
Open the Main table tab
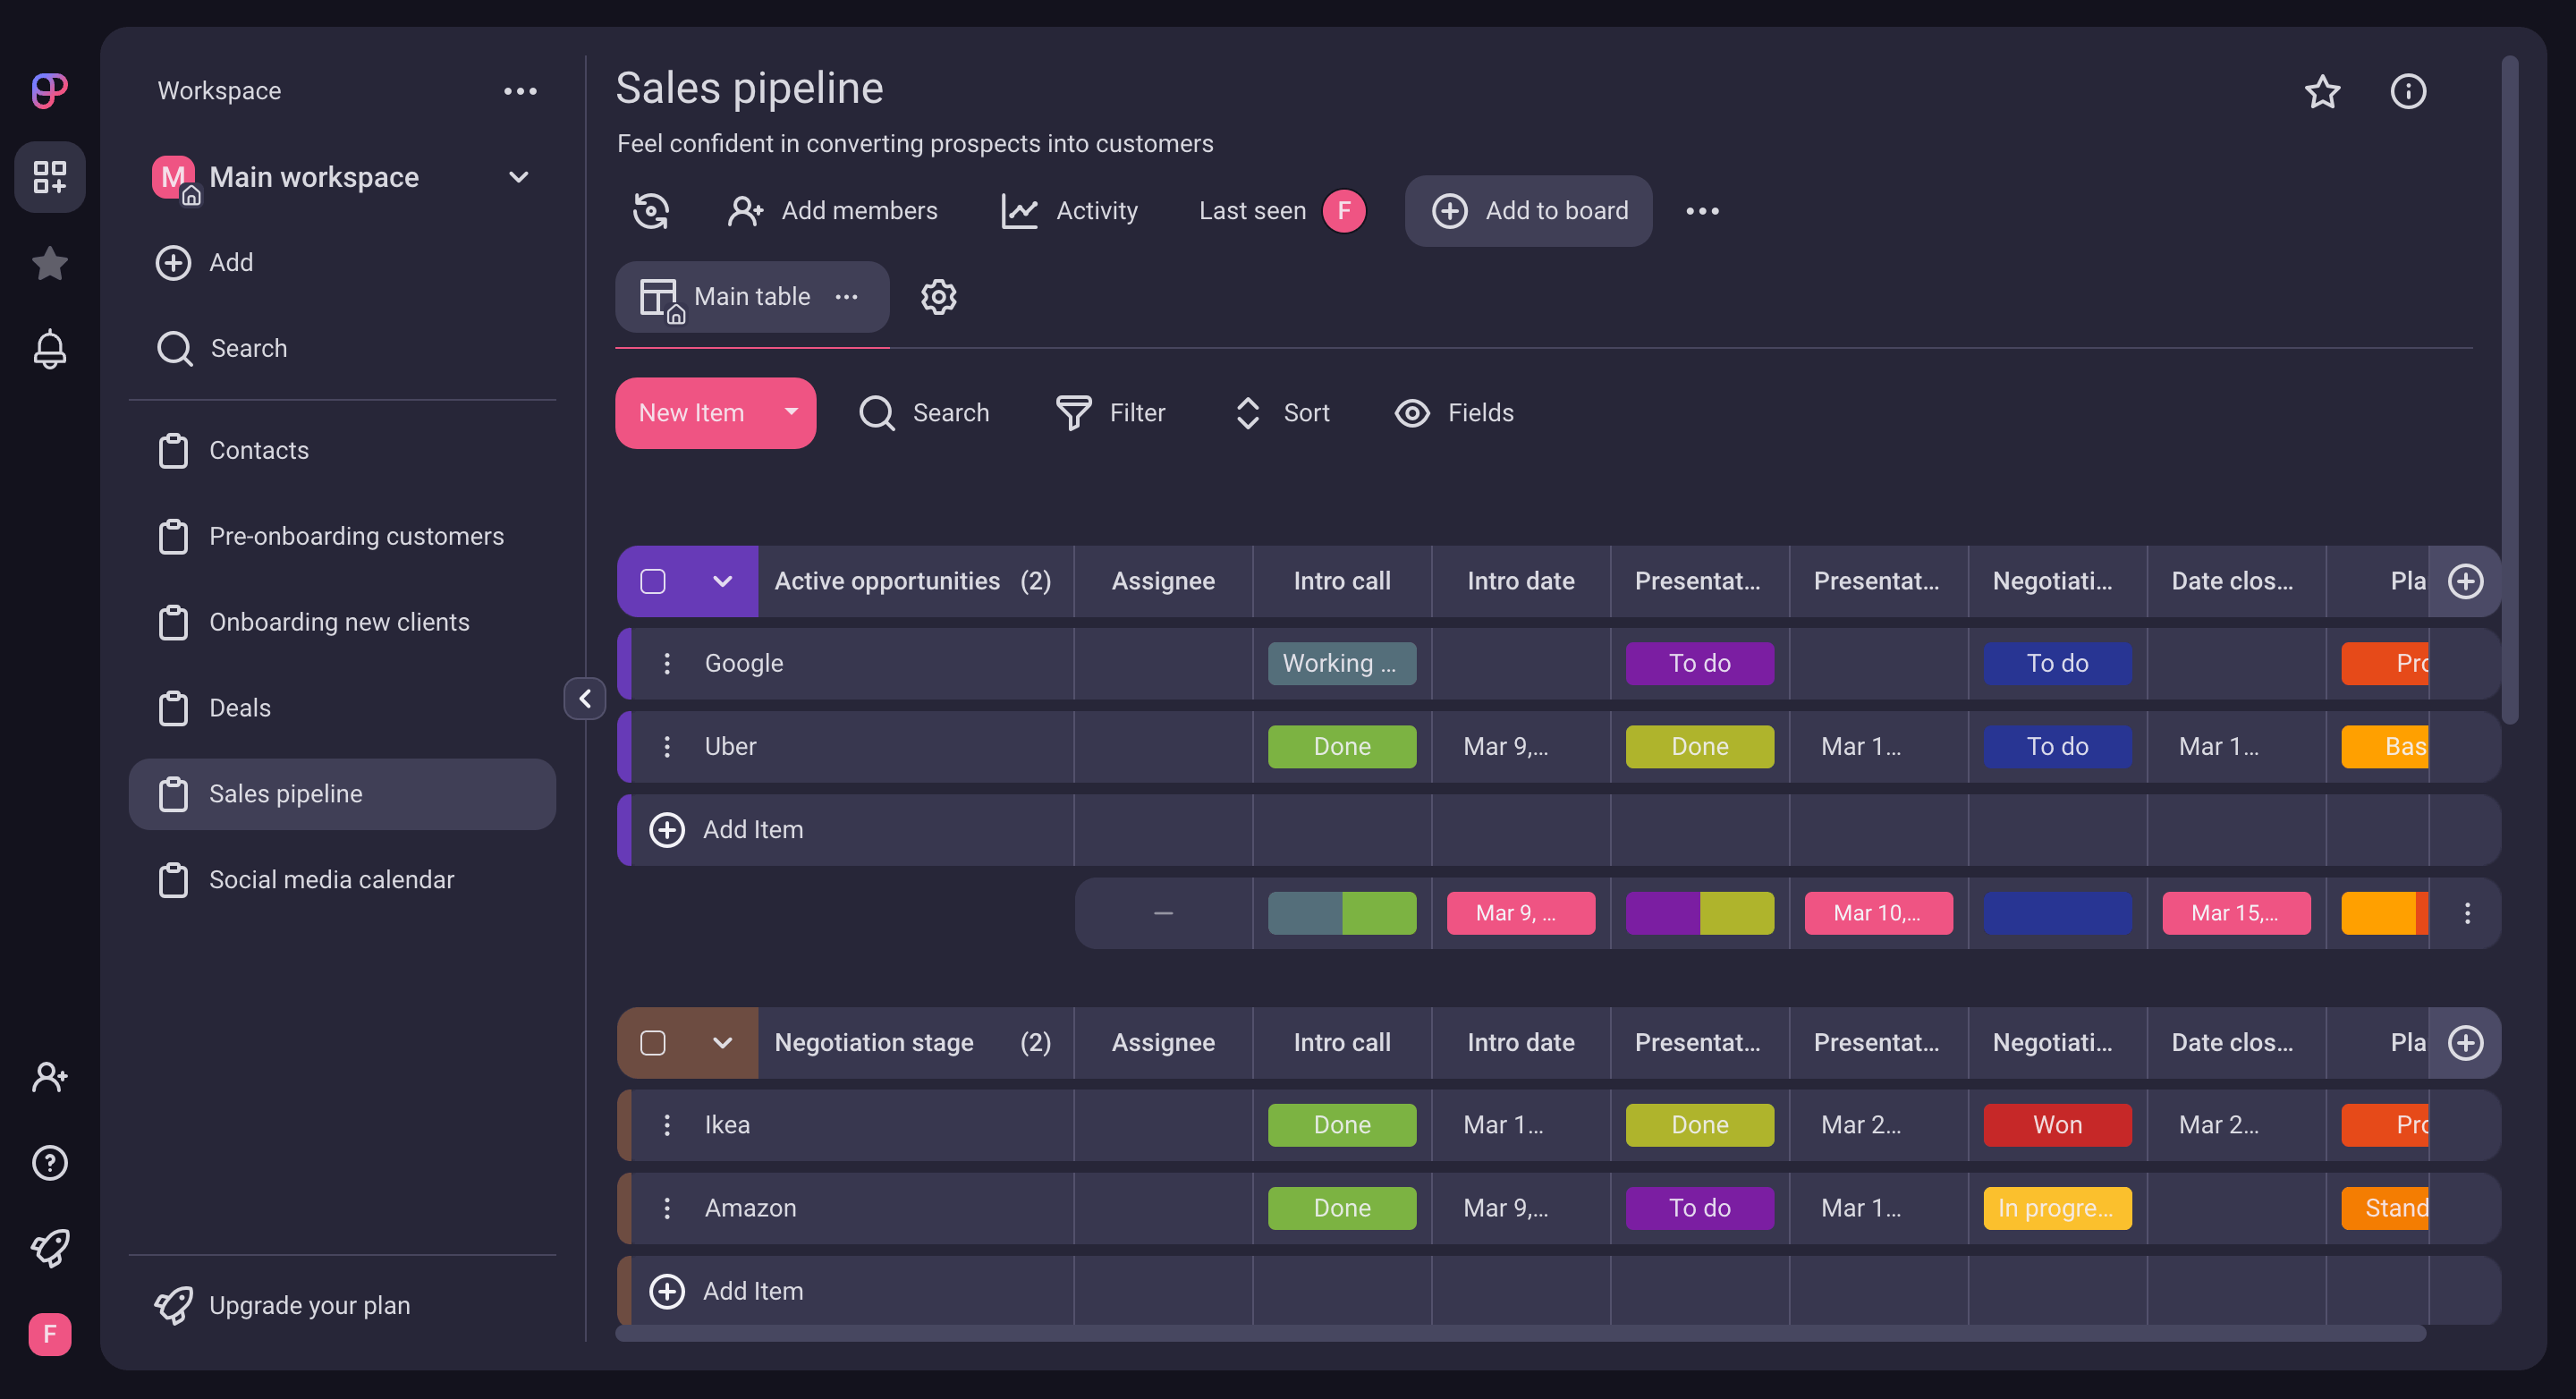(x=750, y=297)
